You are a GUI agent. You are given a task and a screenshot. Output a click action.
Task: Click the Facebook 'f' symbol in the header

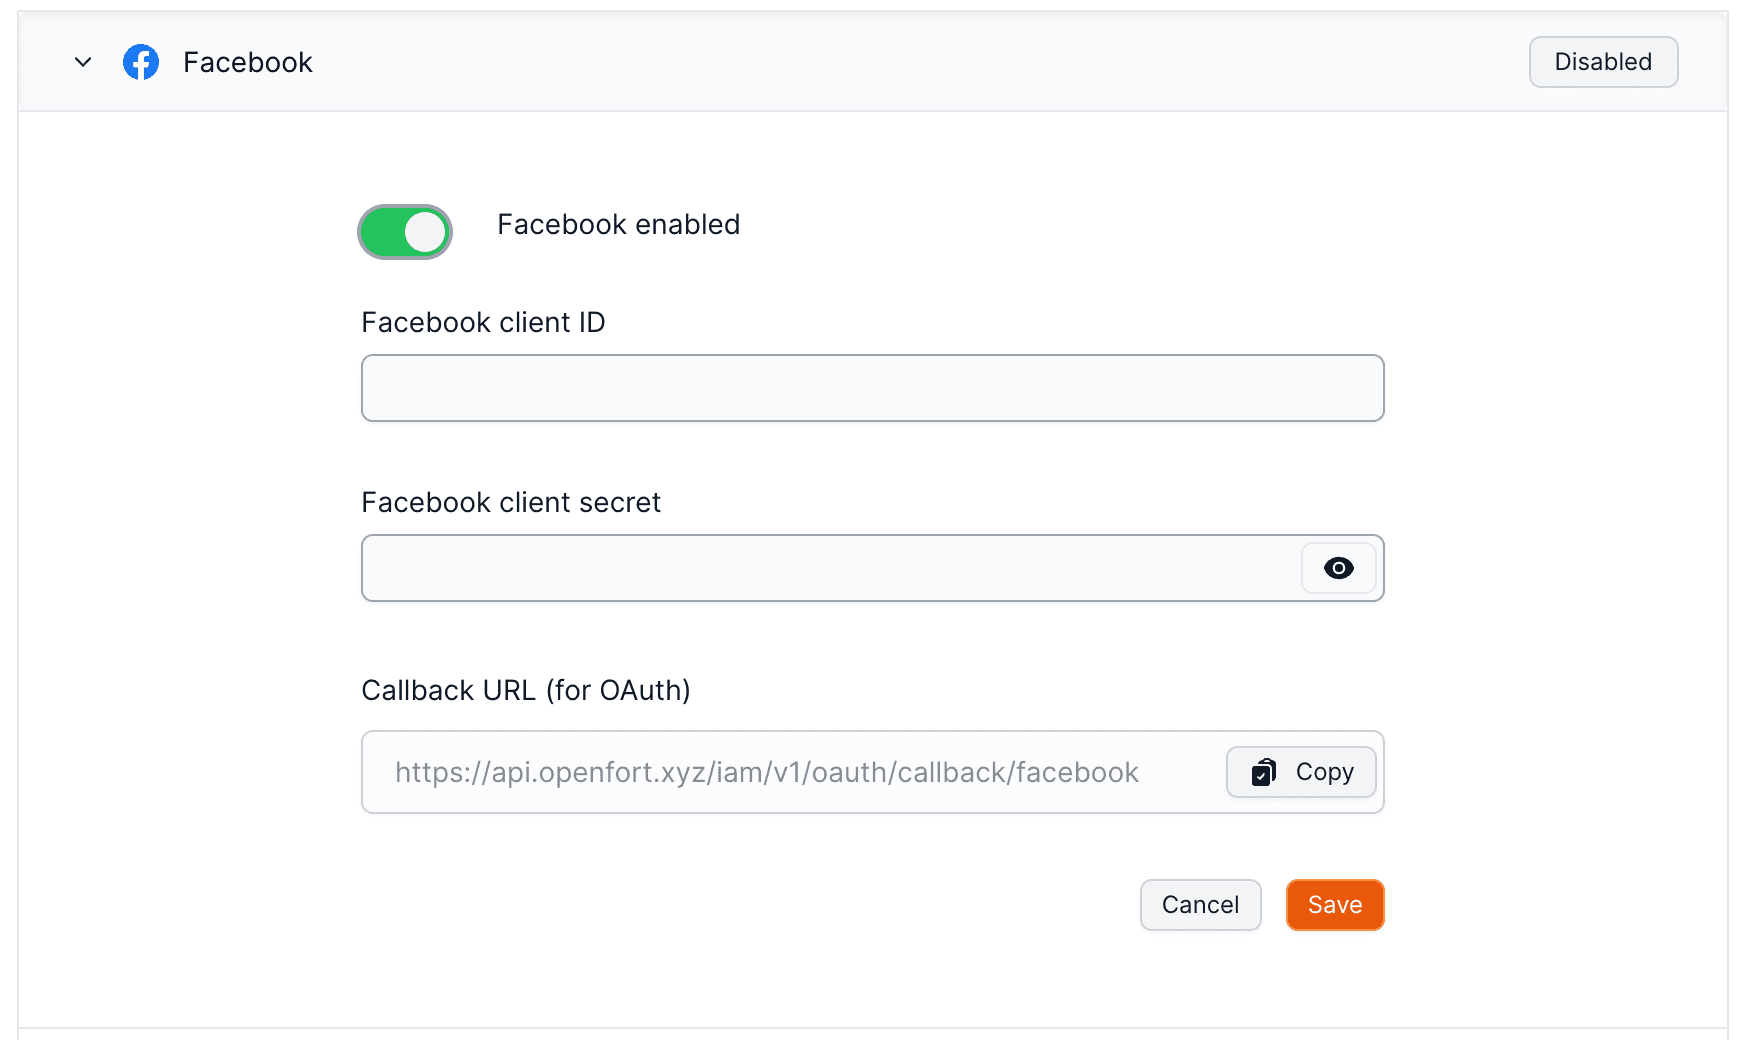point(141,61)
